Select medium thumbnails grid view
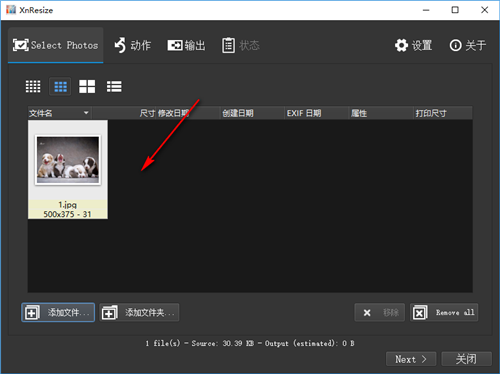This screenshot has width=500, height=374. (x=60, y=87)
